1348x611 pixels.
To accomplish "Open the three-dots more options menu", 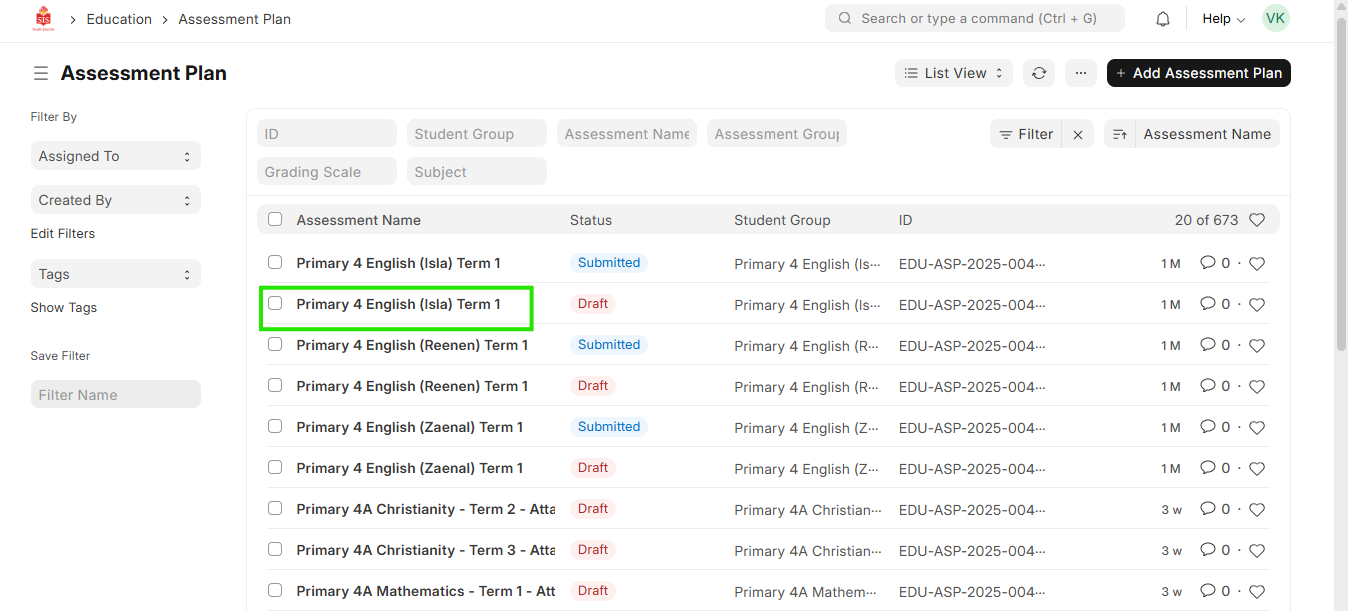I will click(x=1080, y=73).
